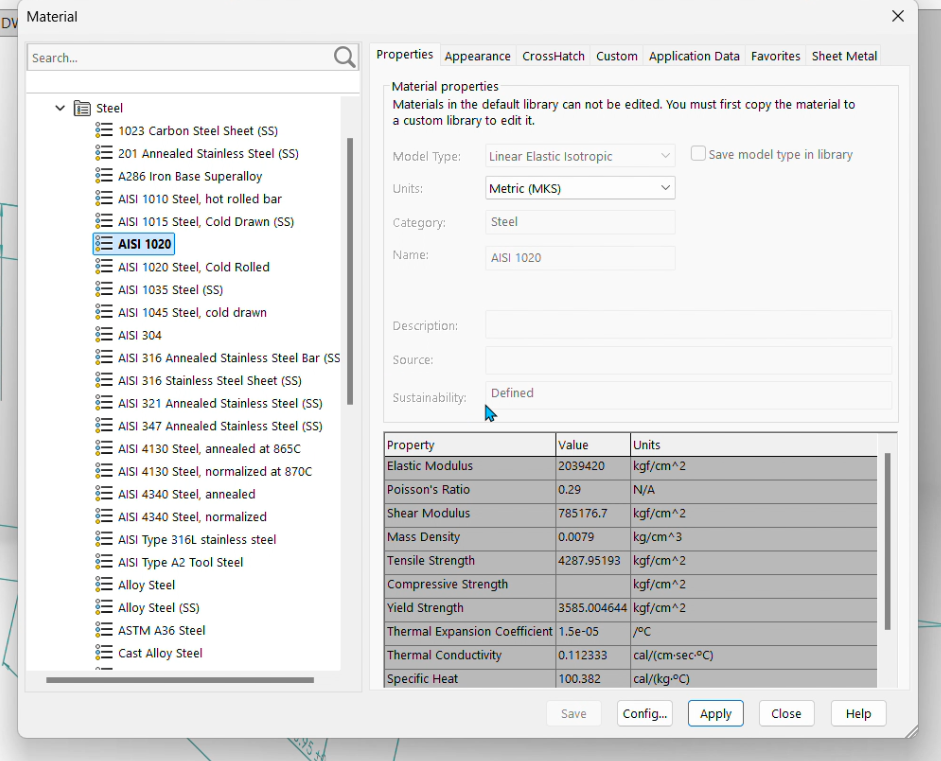Click the material icon beside ASTM A36 Steel

(x=104, y=630)
